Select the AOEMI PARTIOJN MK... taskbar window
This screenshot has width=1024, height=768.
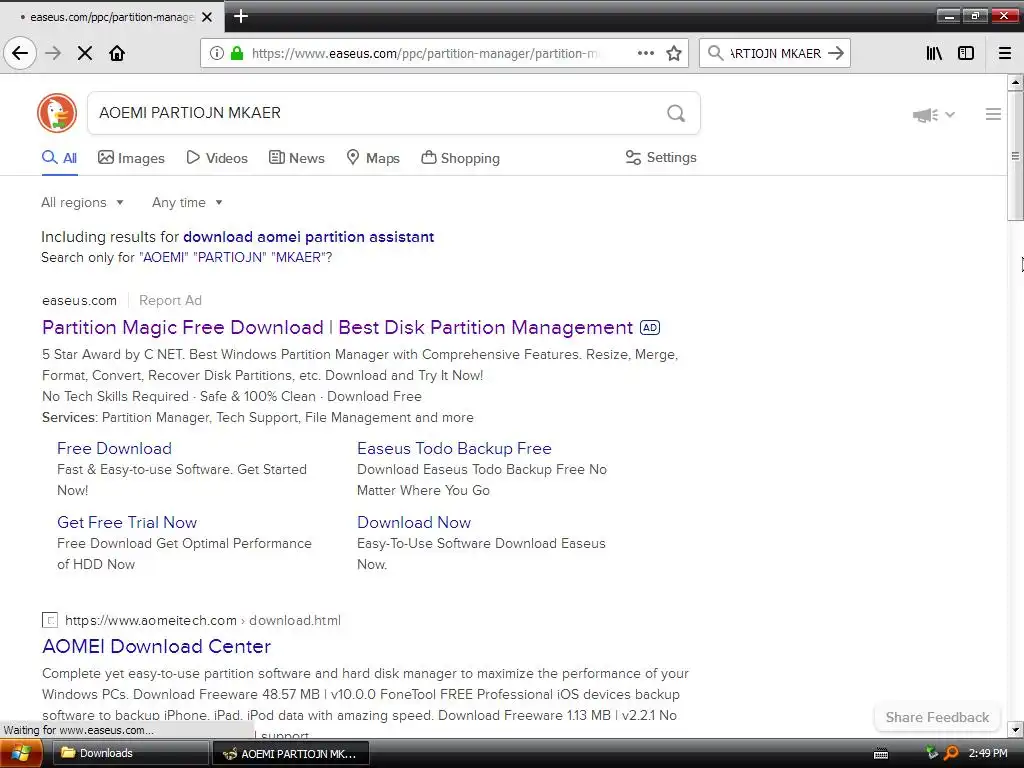coord(291,754)
